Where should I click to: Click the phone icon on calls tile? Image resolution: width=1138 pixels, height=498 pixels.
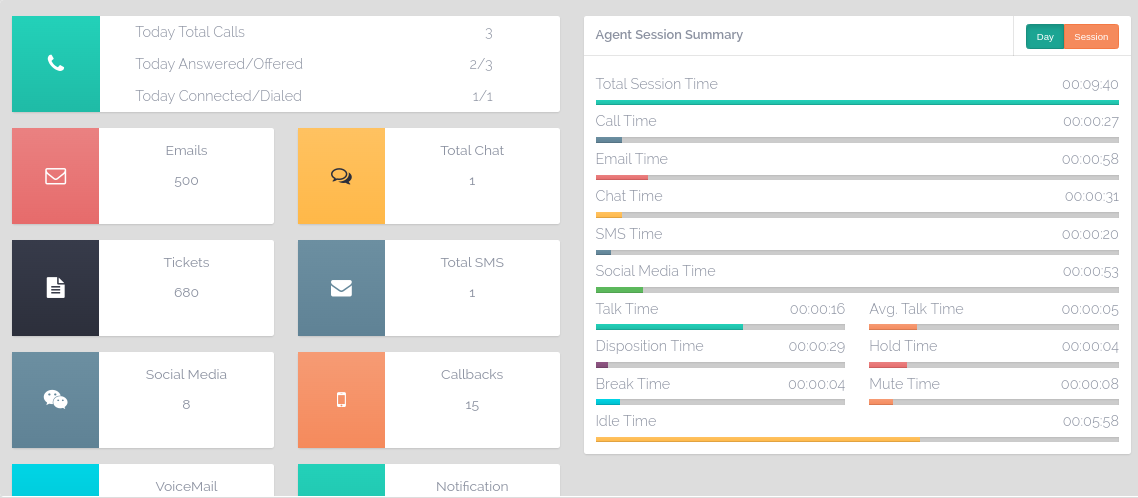56,64
